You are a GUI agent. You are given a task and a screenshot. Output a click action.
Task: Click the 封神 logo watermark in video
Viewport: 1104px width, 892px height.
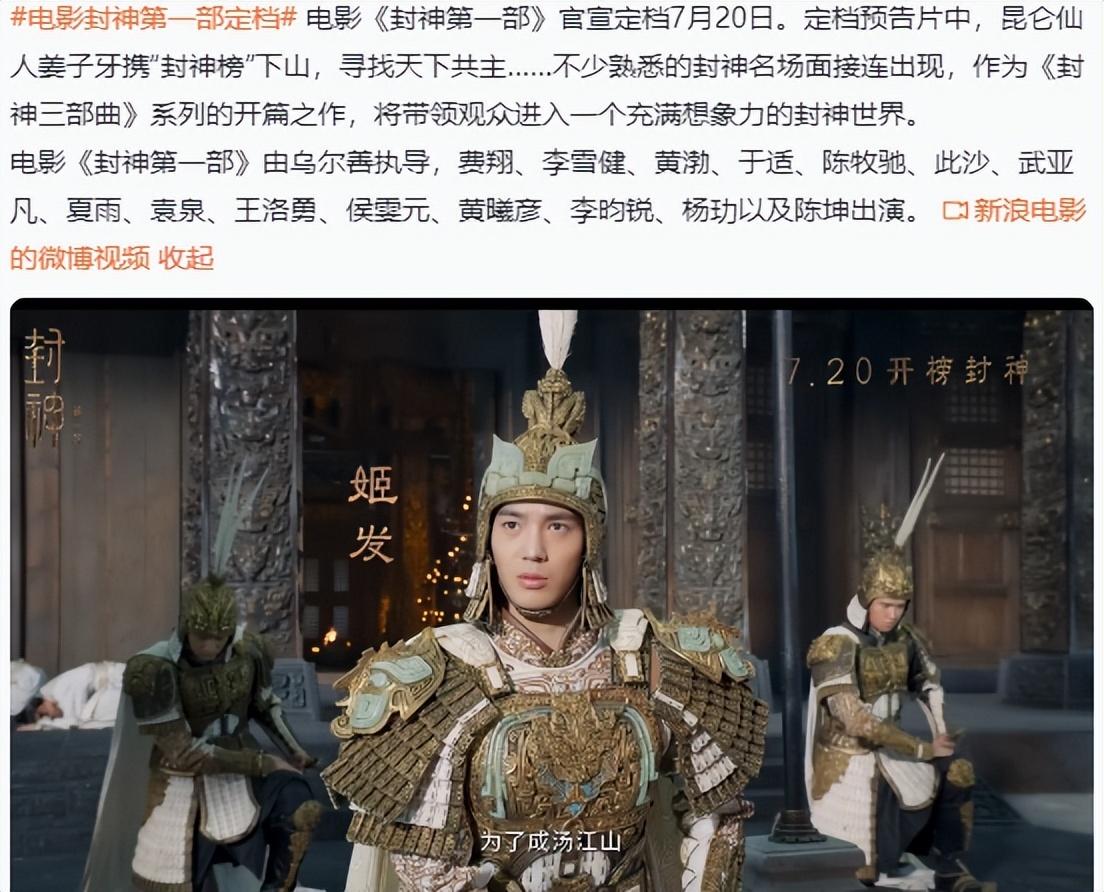click(46, 388)
